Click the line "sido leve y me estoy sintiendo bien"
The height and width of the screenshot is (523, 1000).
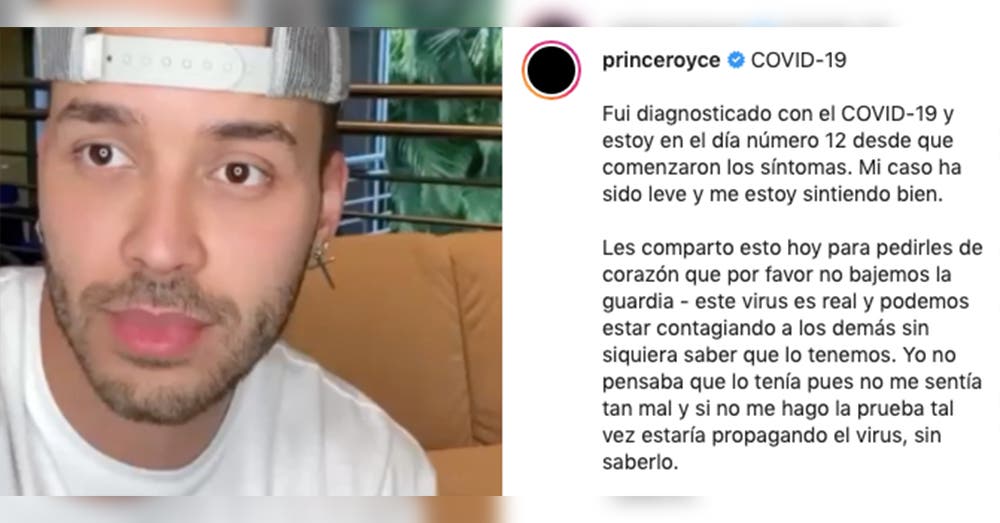772,194
